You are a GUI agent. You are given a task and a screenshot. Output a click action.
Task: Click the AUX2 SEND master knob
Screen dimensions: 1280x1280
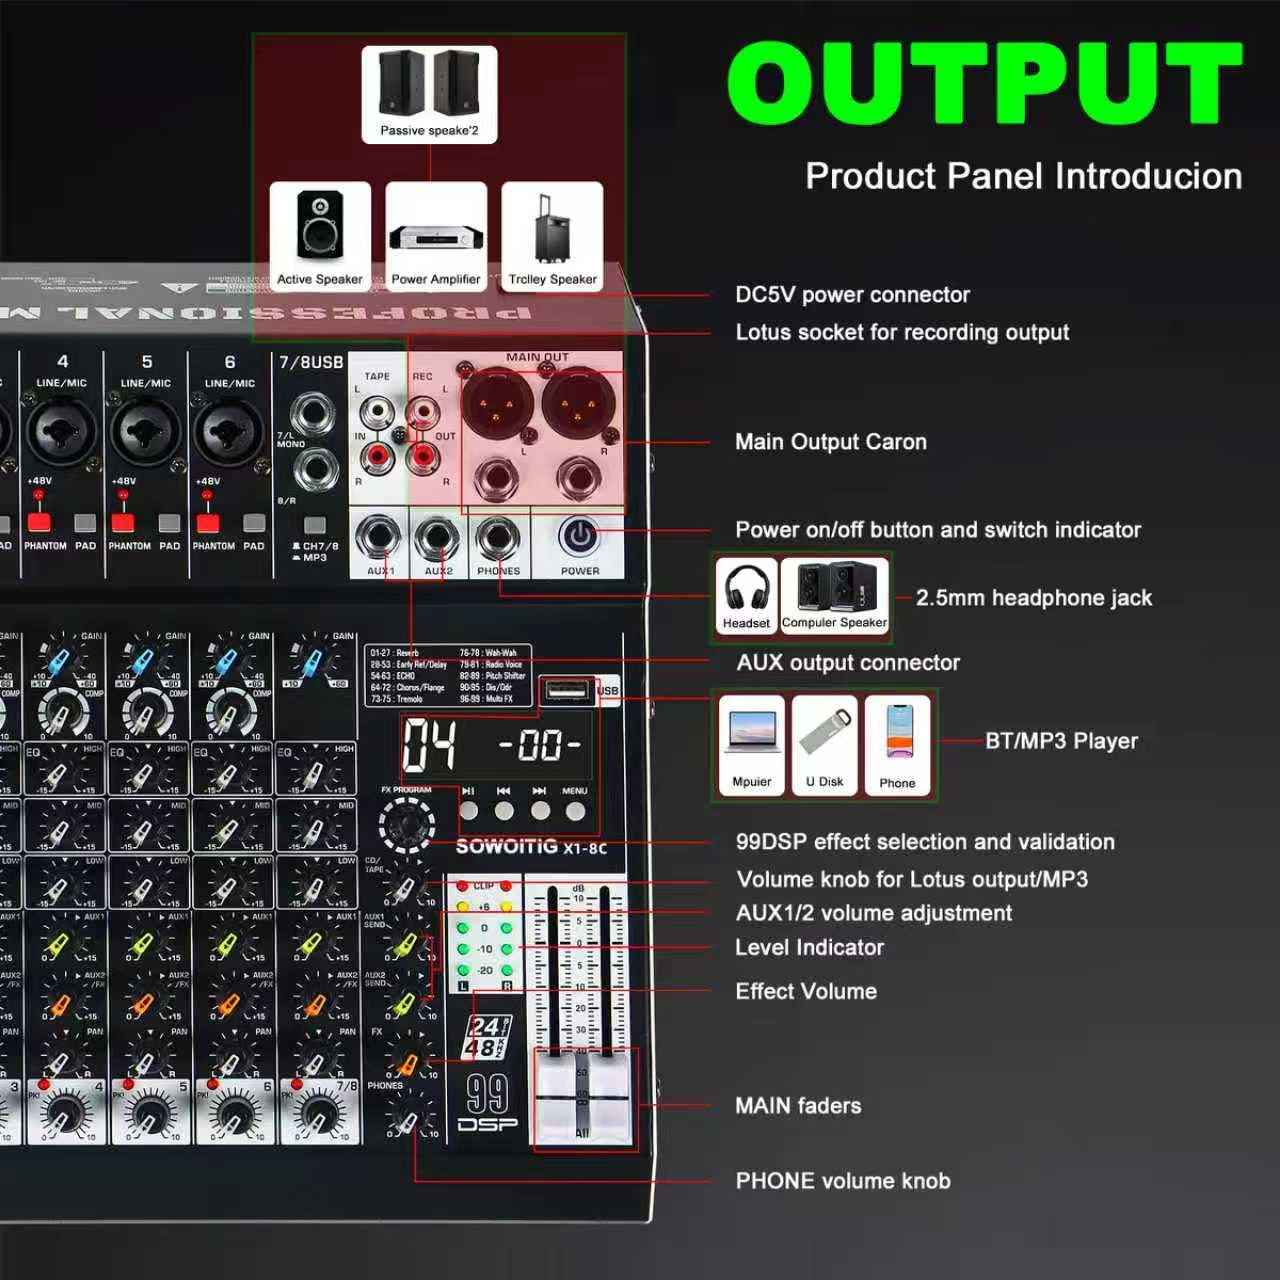(x=405, y=1003)
